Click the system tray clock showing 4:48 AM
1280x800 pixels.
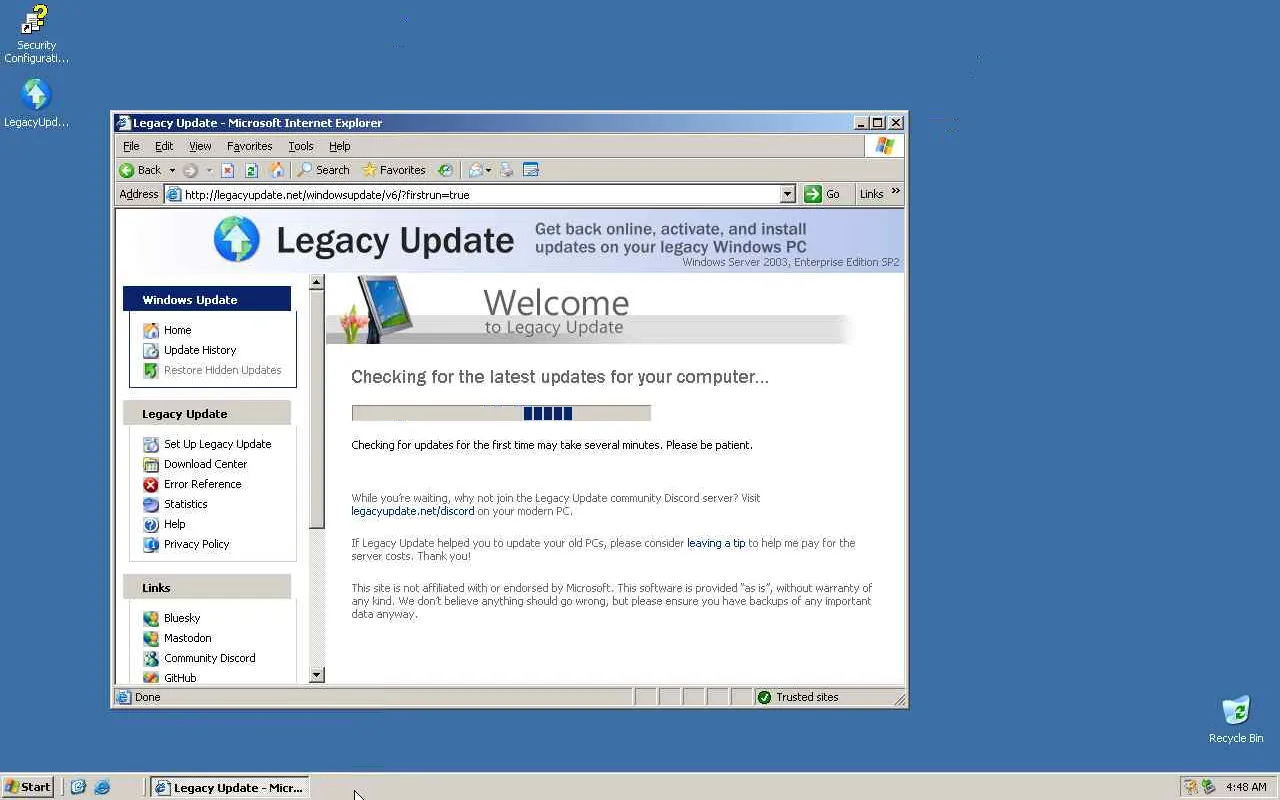1246,787
